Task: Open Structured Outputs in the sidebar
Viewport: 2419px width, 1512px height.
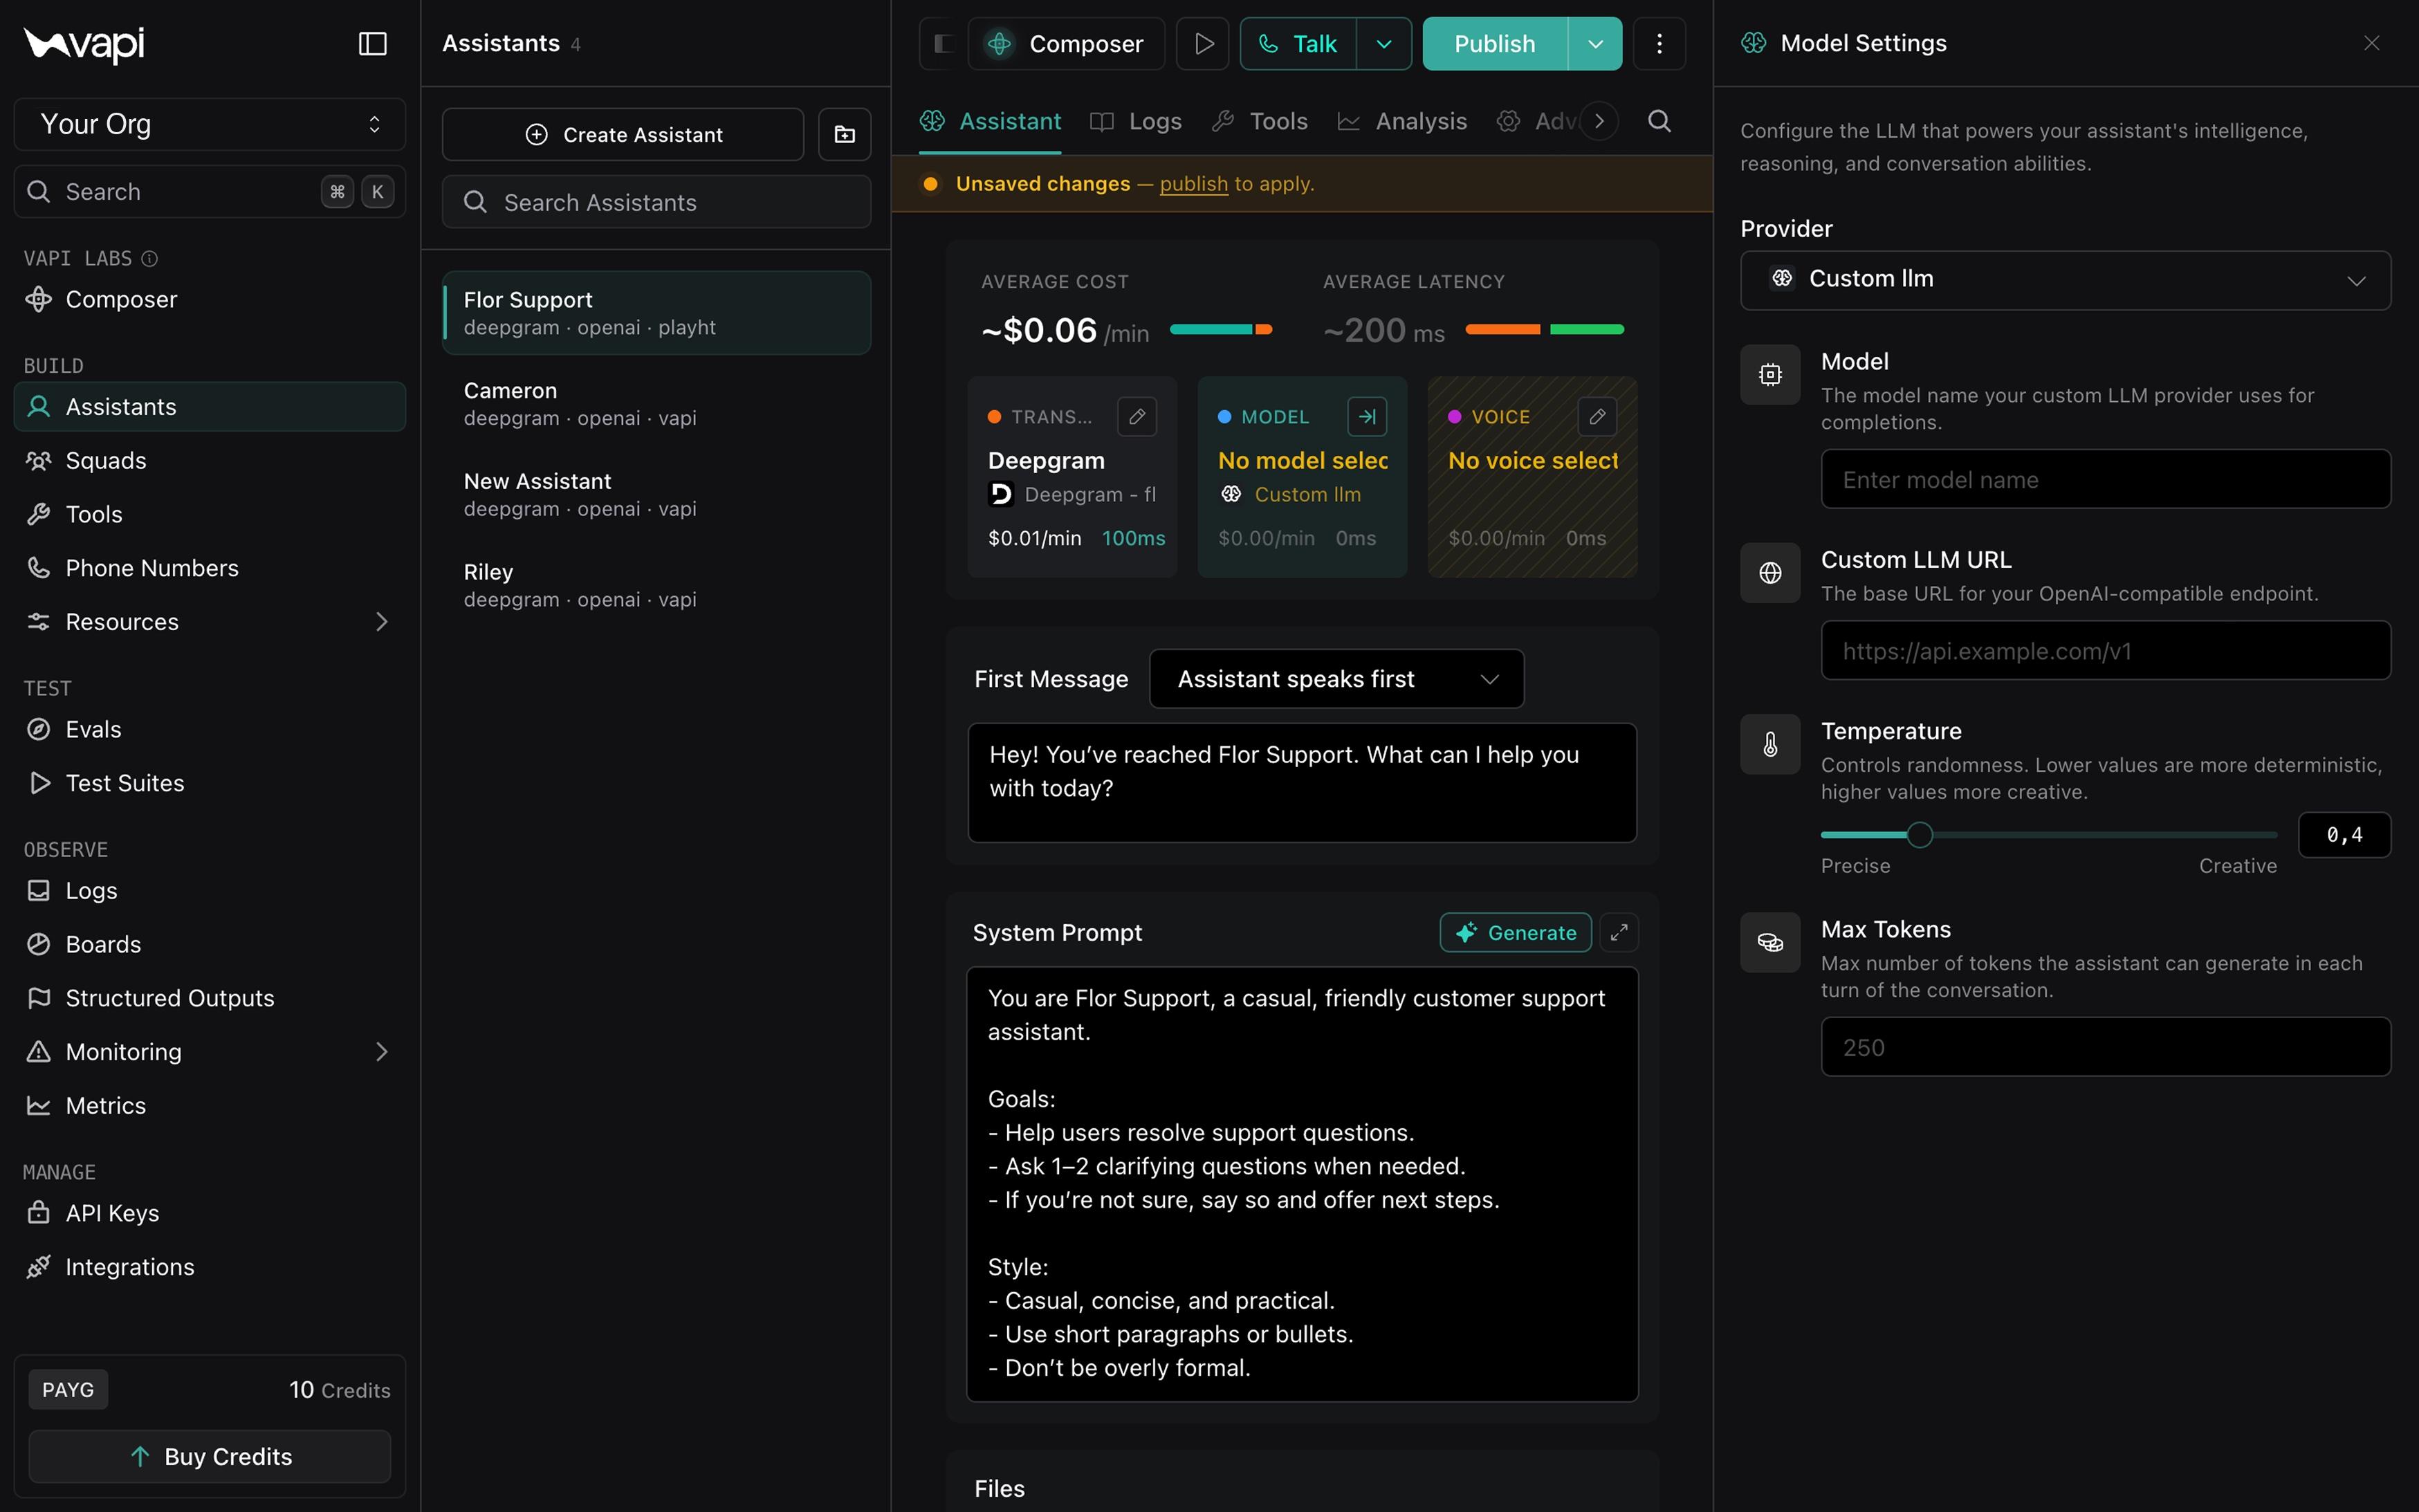Action: [210, 998]
